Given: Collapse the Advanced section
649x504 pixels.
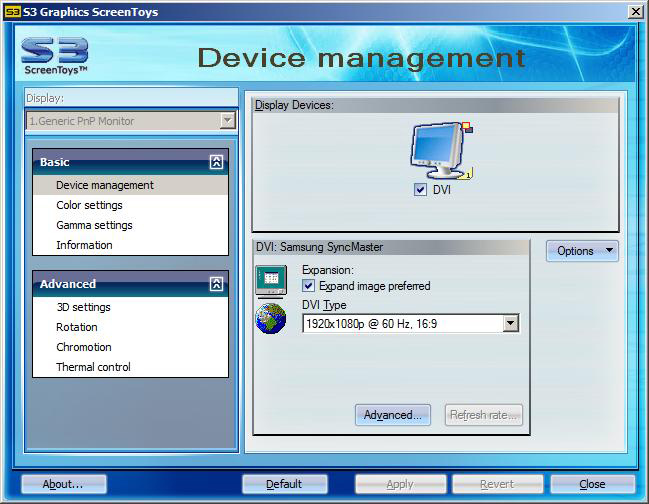Looking at the screenshot, I should tap(216, 284).
